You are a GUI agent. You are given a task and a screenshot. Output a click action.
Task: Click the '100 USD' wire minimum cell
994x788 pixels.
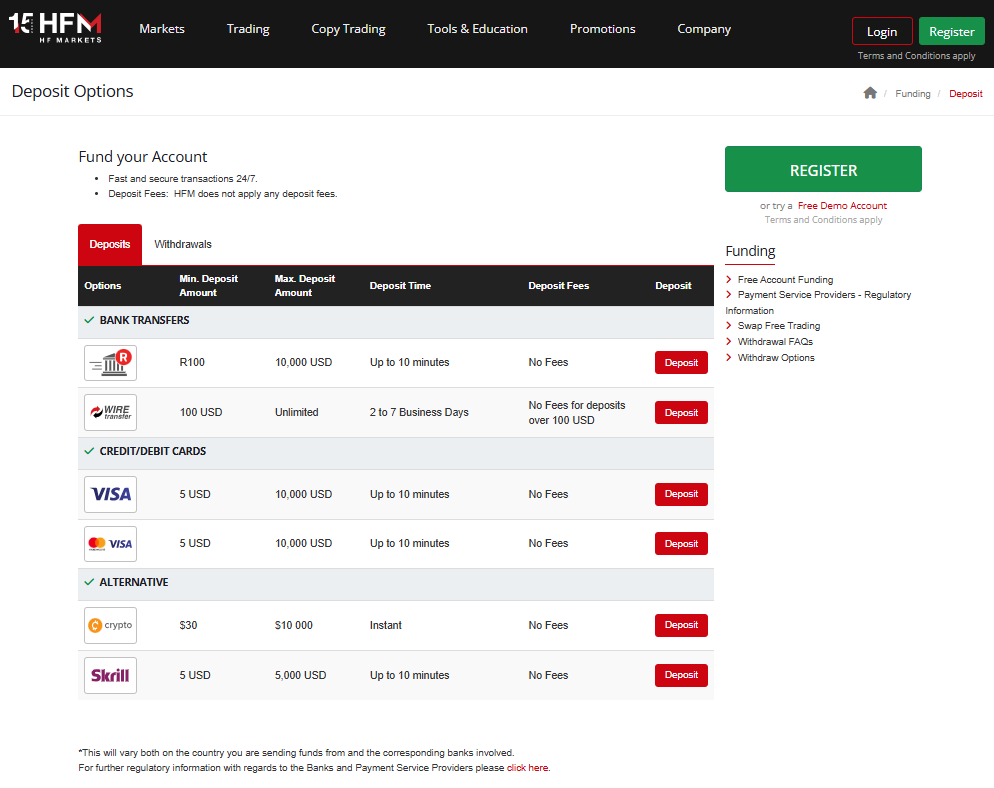click(201, 413)
